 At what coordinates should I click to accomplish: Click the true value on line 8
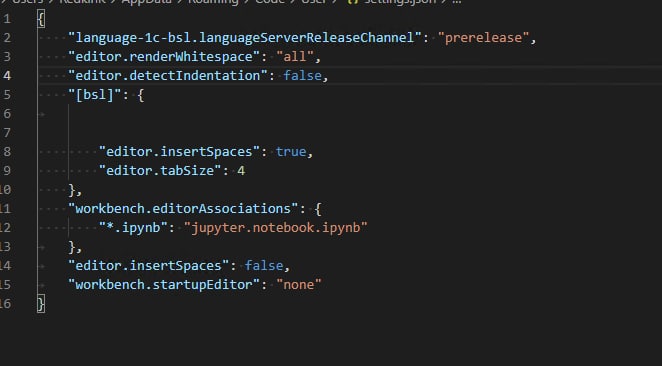pyautogui.click(x=291, y=152)
